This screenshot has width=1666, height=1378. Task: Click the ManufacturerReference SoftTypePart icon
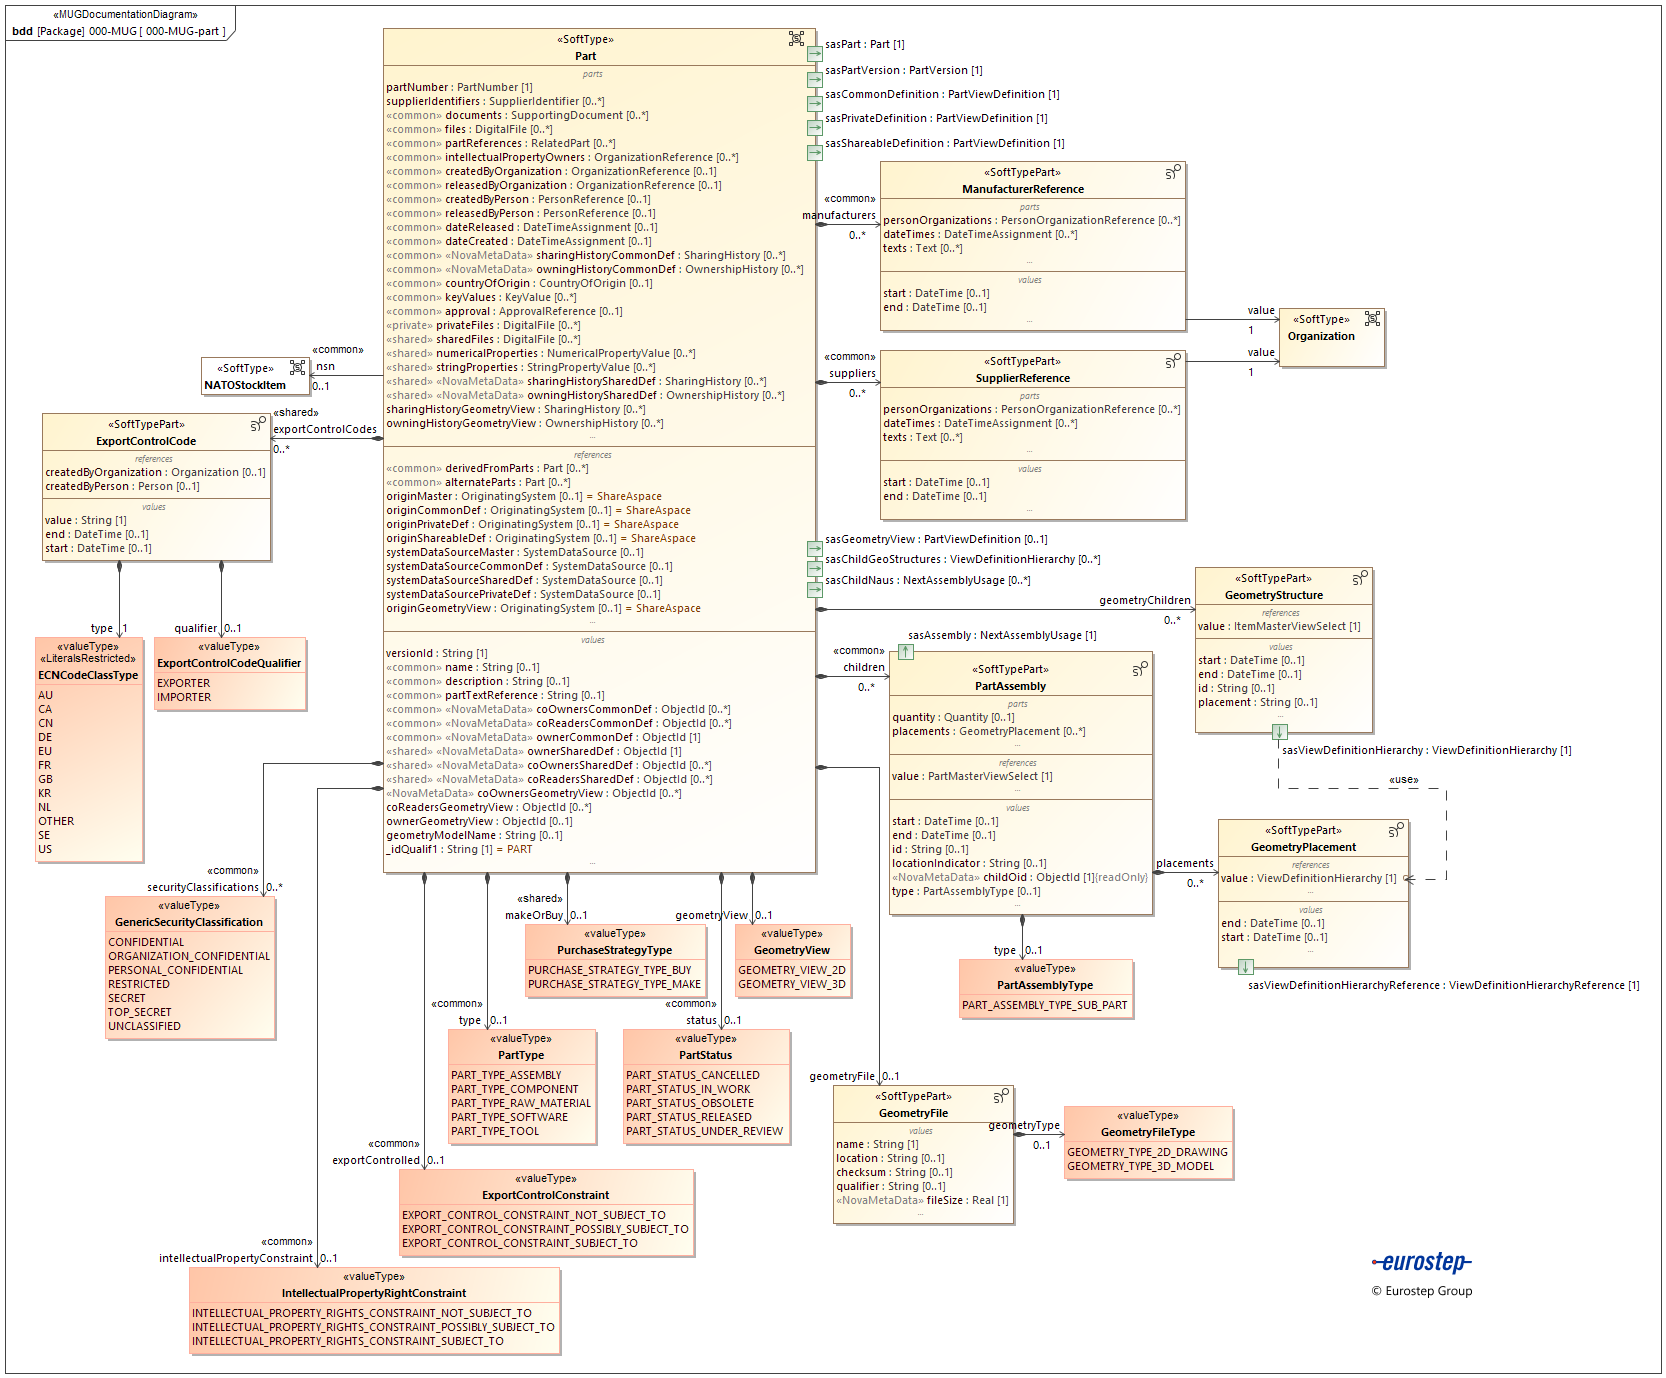pyautogui.click(x=1173, y=172)
